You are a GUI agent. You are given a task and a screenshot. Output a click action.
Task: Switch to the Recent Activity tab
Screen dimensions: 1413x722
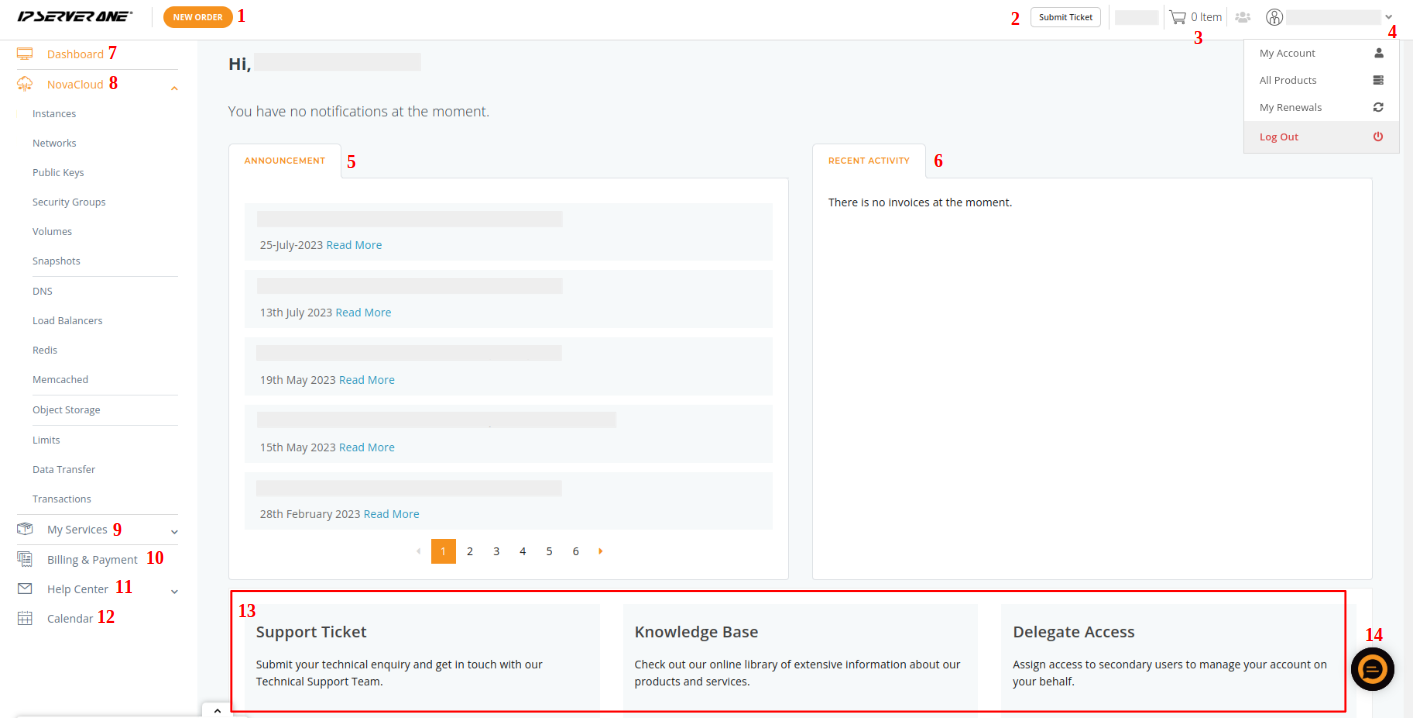coord(868,160)
